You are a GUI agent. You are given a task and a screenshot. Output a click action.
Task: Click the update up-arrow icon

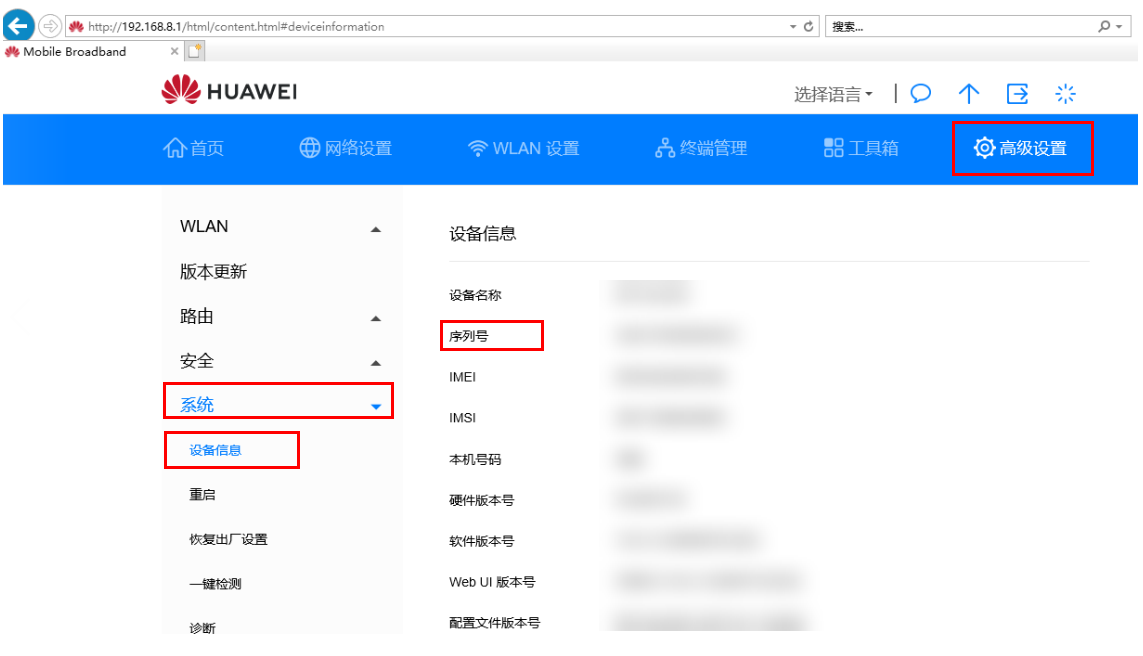tap(968, 94)
